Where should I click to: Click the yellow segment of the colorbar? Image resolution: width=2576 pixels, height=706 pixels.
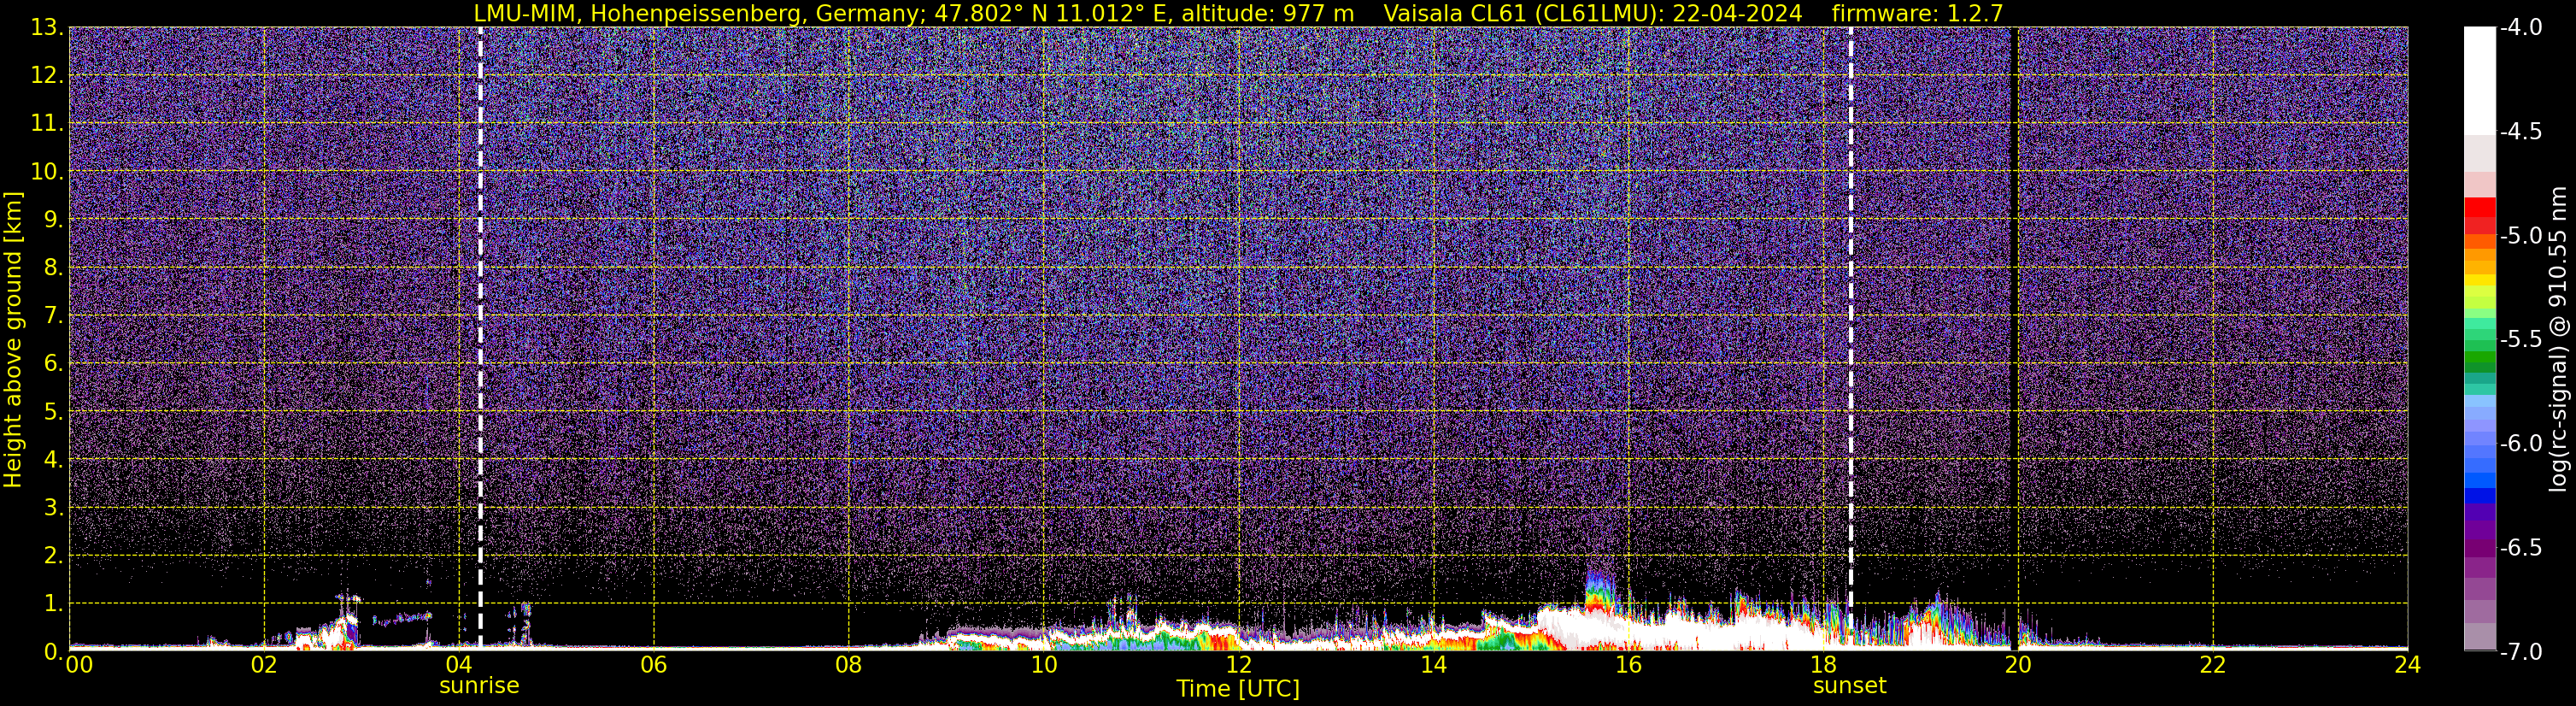2479,280
